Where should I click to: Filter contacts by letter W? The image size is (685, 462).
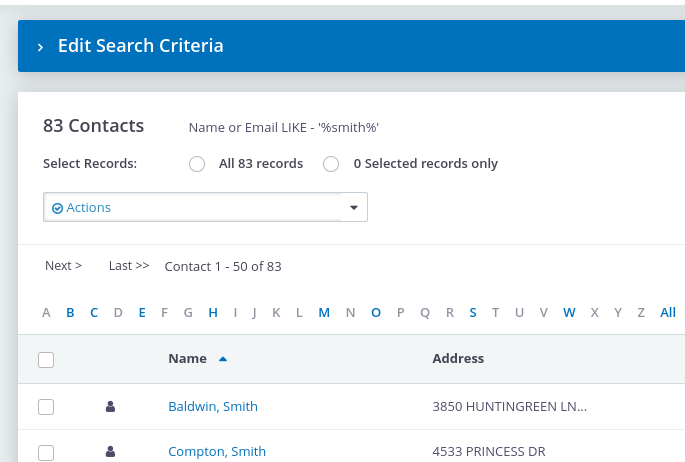(x=569, y=313)
